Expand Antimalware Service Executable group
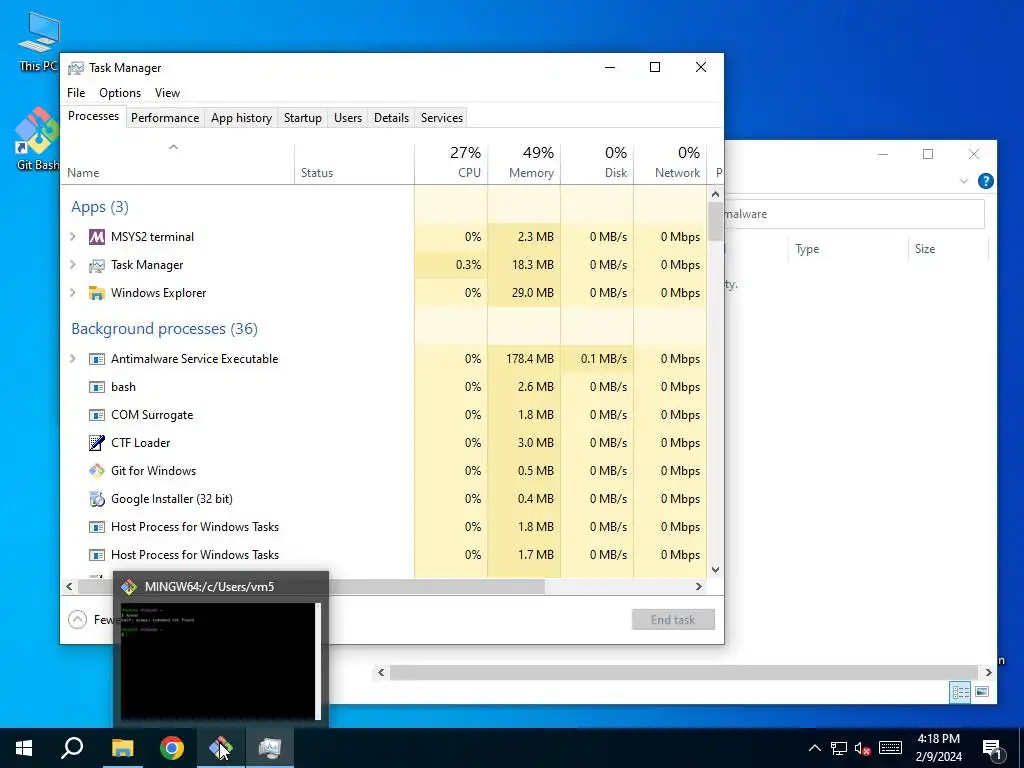 click(x=73, y=359)
